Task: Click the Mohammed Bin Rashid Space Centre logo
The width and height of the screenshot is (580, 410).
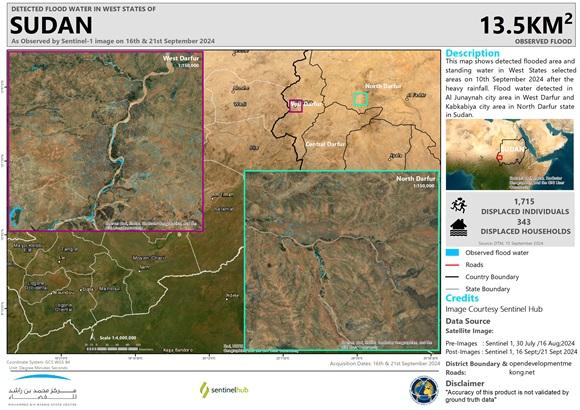Action: pos(43,390)
